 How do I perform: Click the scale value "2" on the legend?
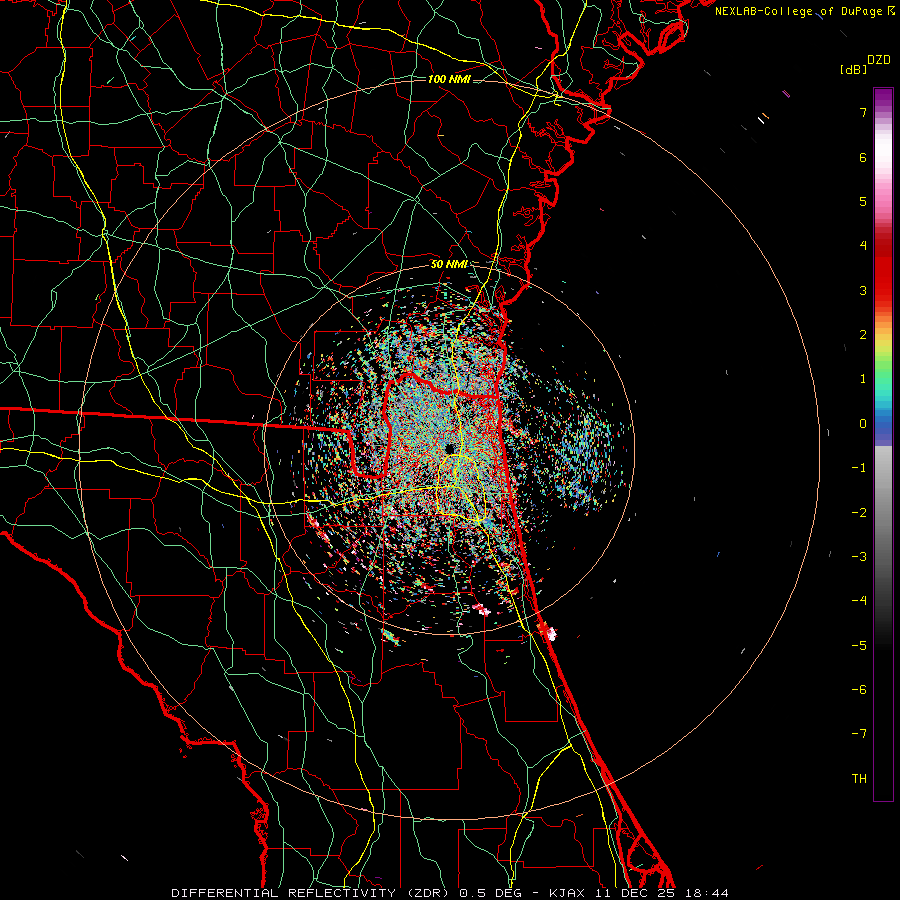863,335
